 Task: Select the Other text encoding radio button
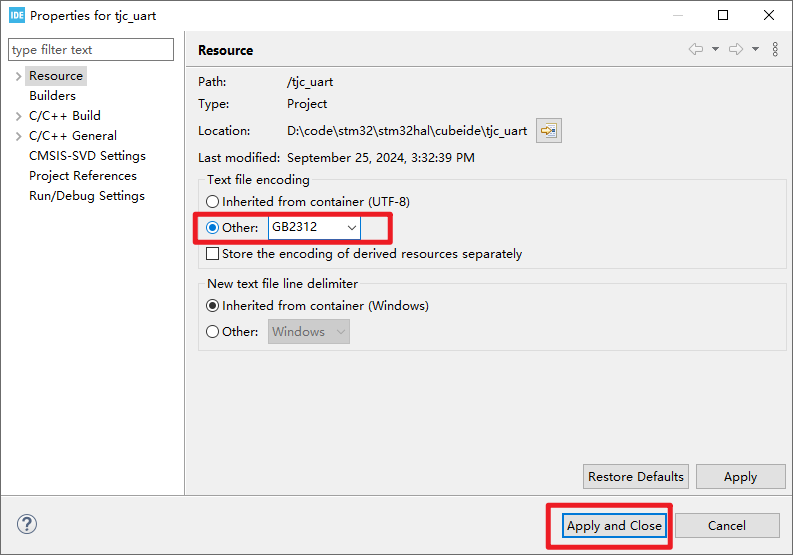tap(212, 228)
